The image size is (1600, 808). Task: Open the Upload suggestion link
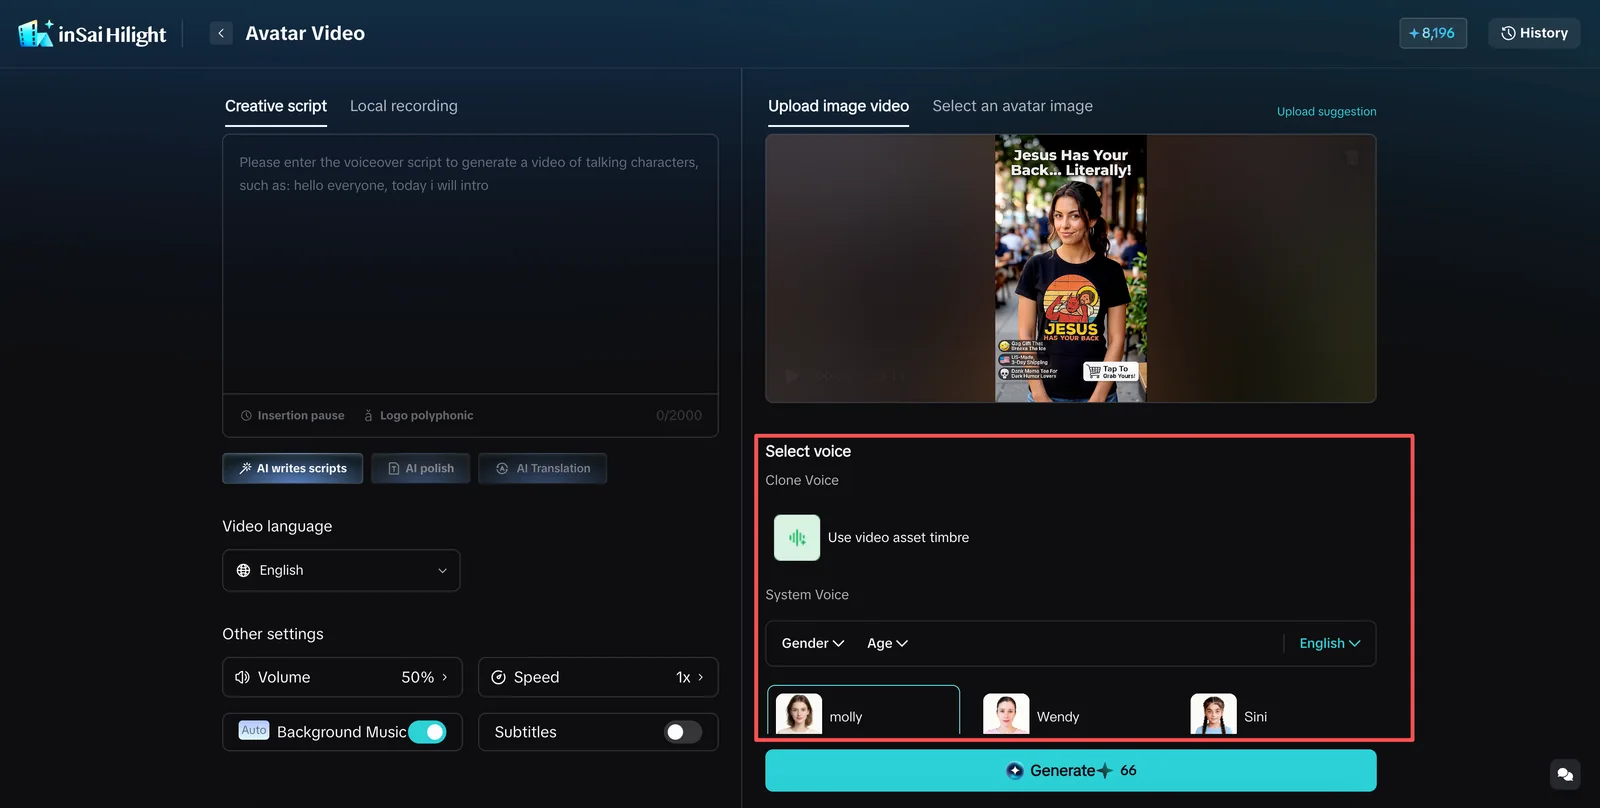click(x=1326, y=111)
